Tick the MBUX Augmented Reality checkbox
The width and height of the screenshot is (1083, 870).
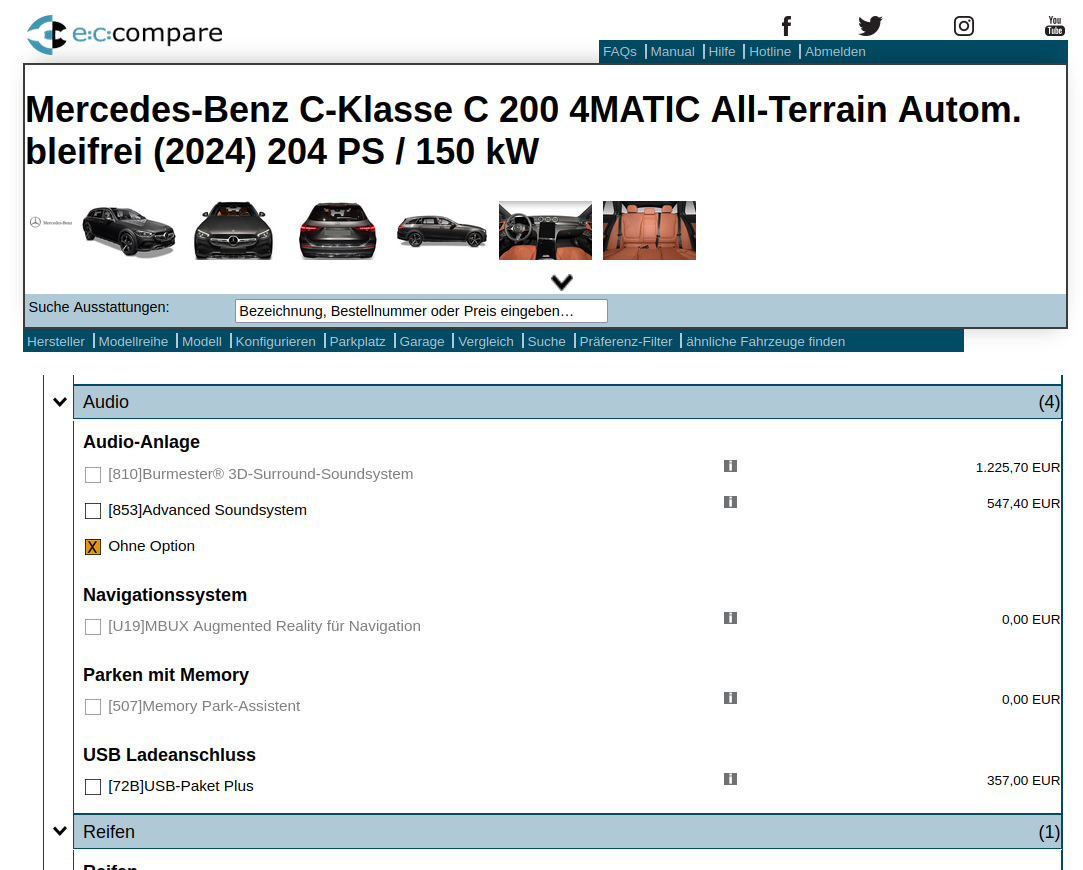pyautogui.click(x=93, y=627)
